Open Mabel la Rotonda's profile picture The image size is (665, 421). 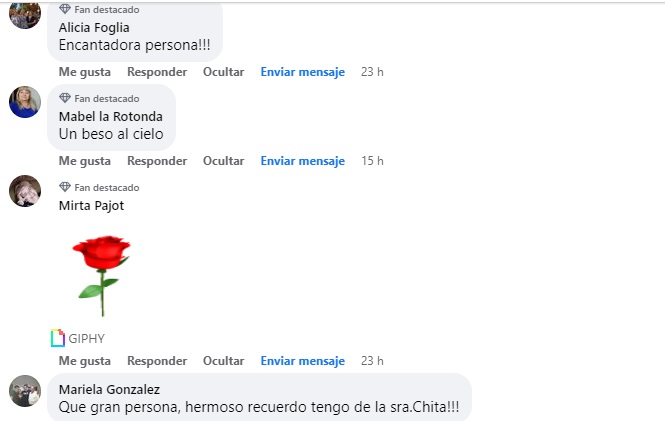click(x=25, y=102)
